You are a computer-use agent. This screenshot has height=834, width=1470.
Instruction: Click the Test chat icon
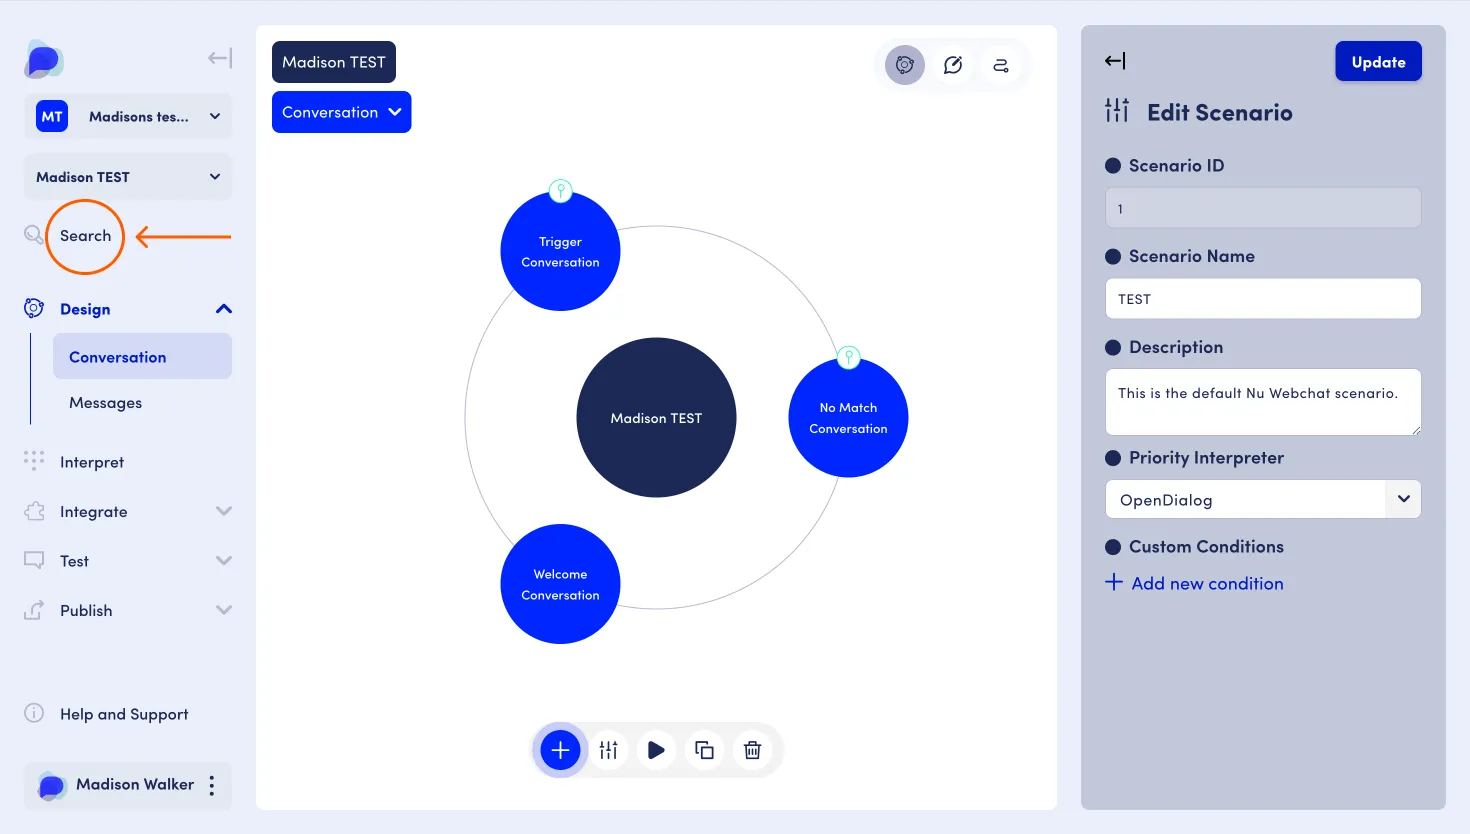[34, 560]
